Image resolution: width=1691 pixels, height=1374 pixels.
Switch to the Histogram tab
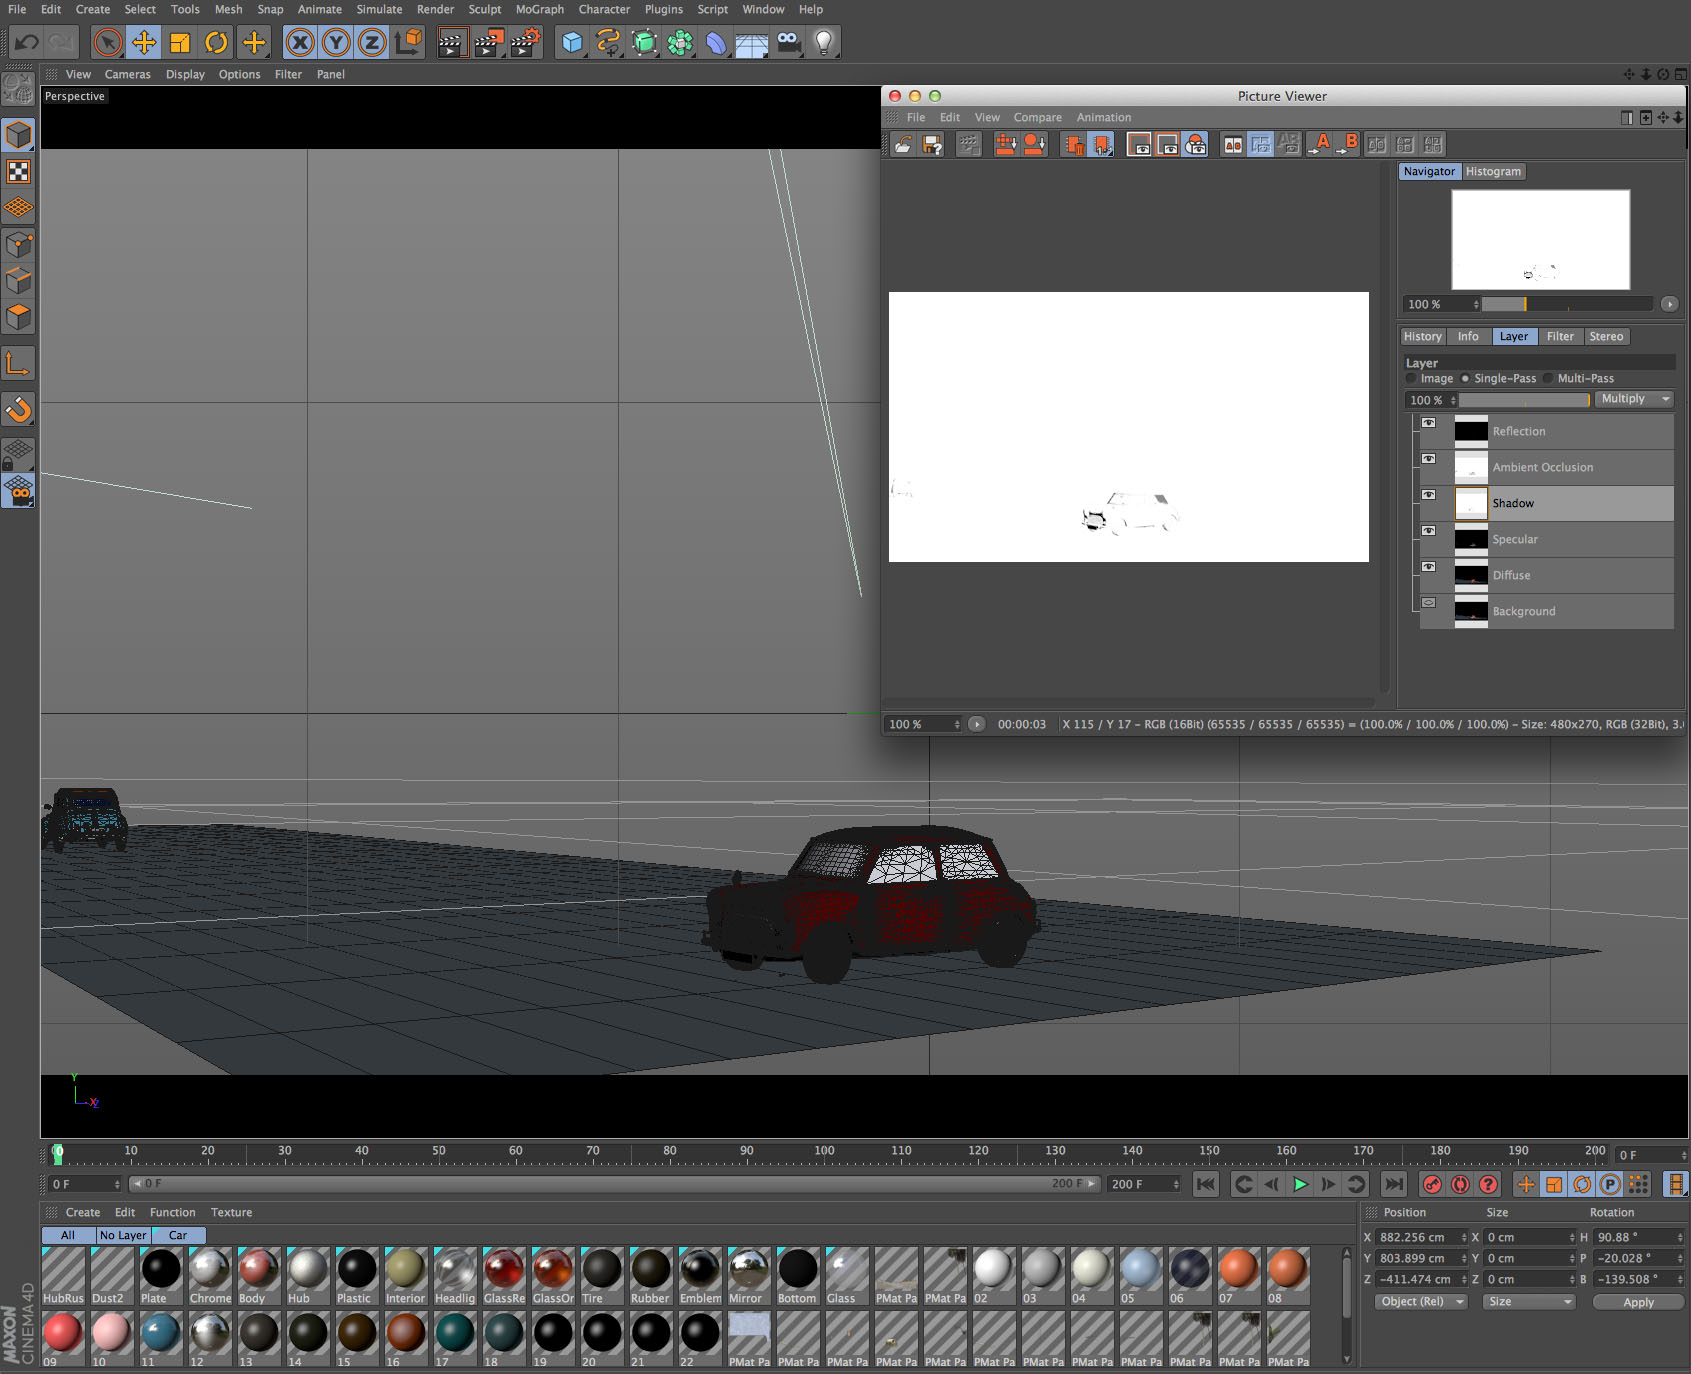pyautogui.click(x=1493, y=171)
